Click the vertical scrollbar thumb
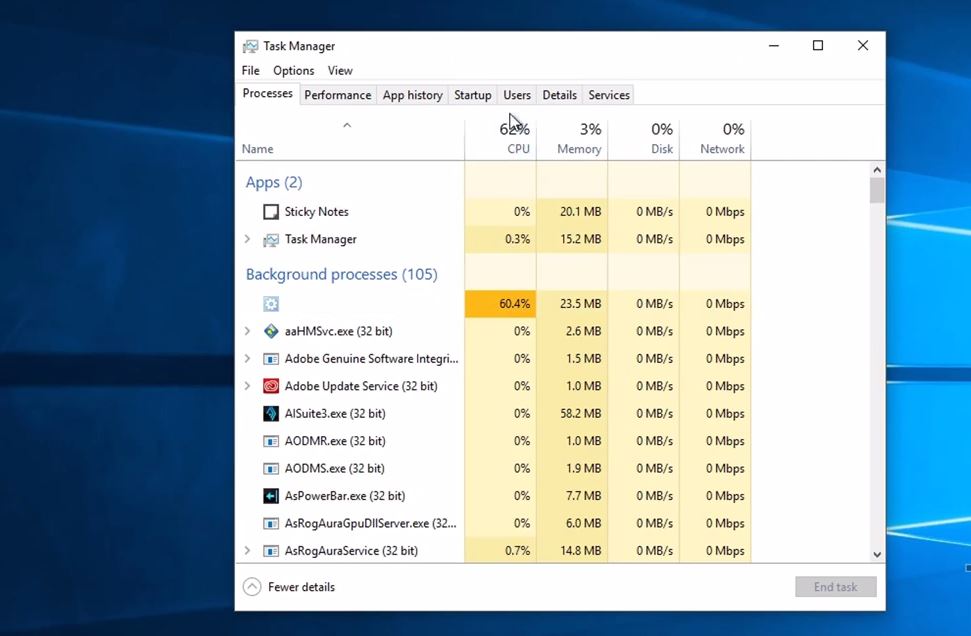The height and width of the screenshot is (636, 971). [877, 191]
